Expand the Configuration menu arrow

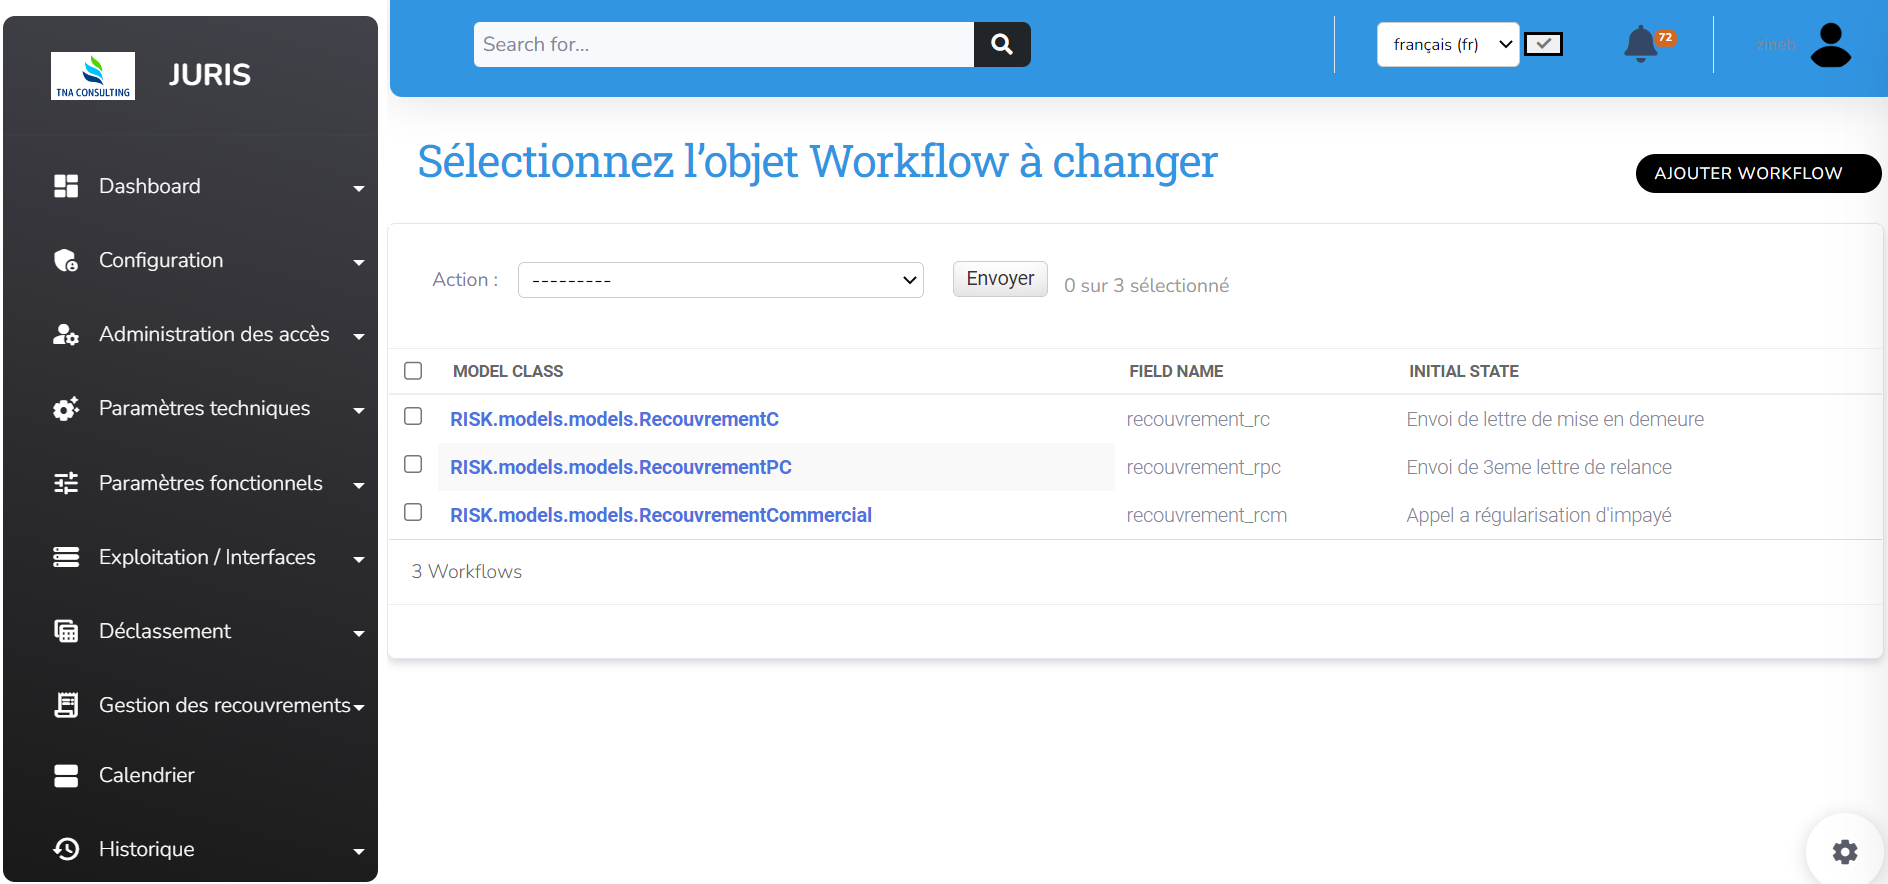coord(359,262)
